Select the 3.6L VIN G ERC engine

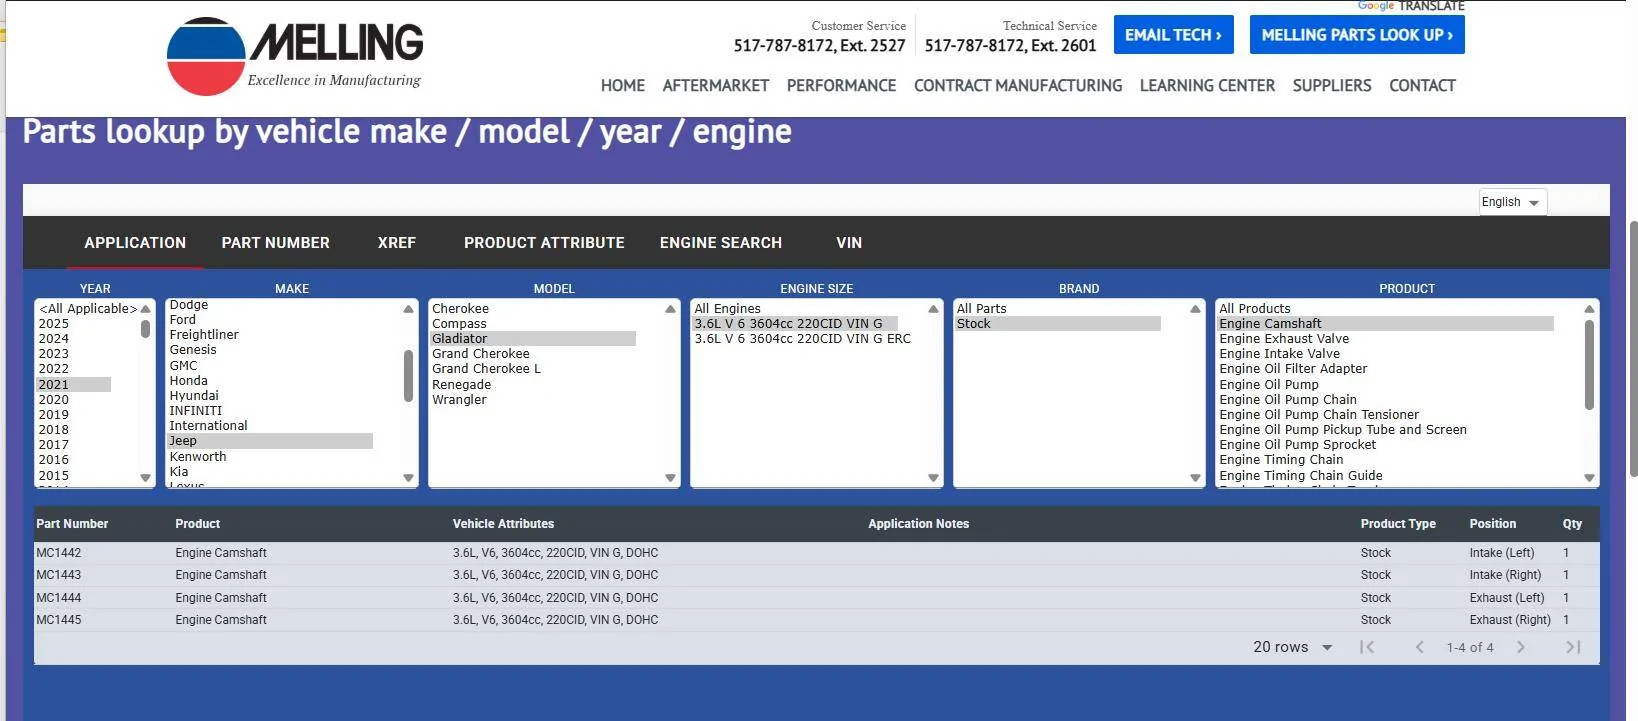pyautogui.click(x=803, y=339)
